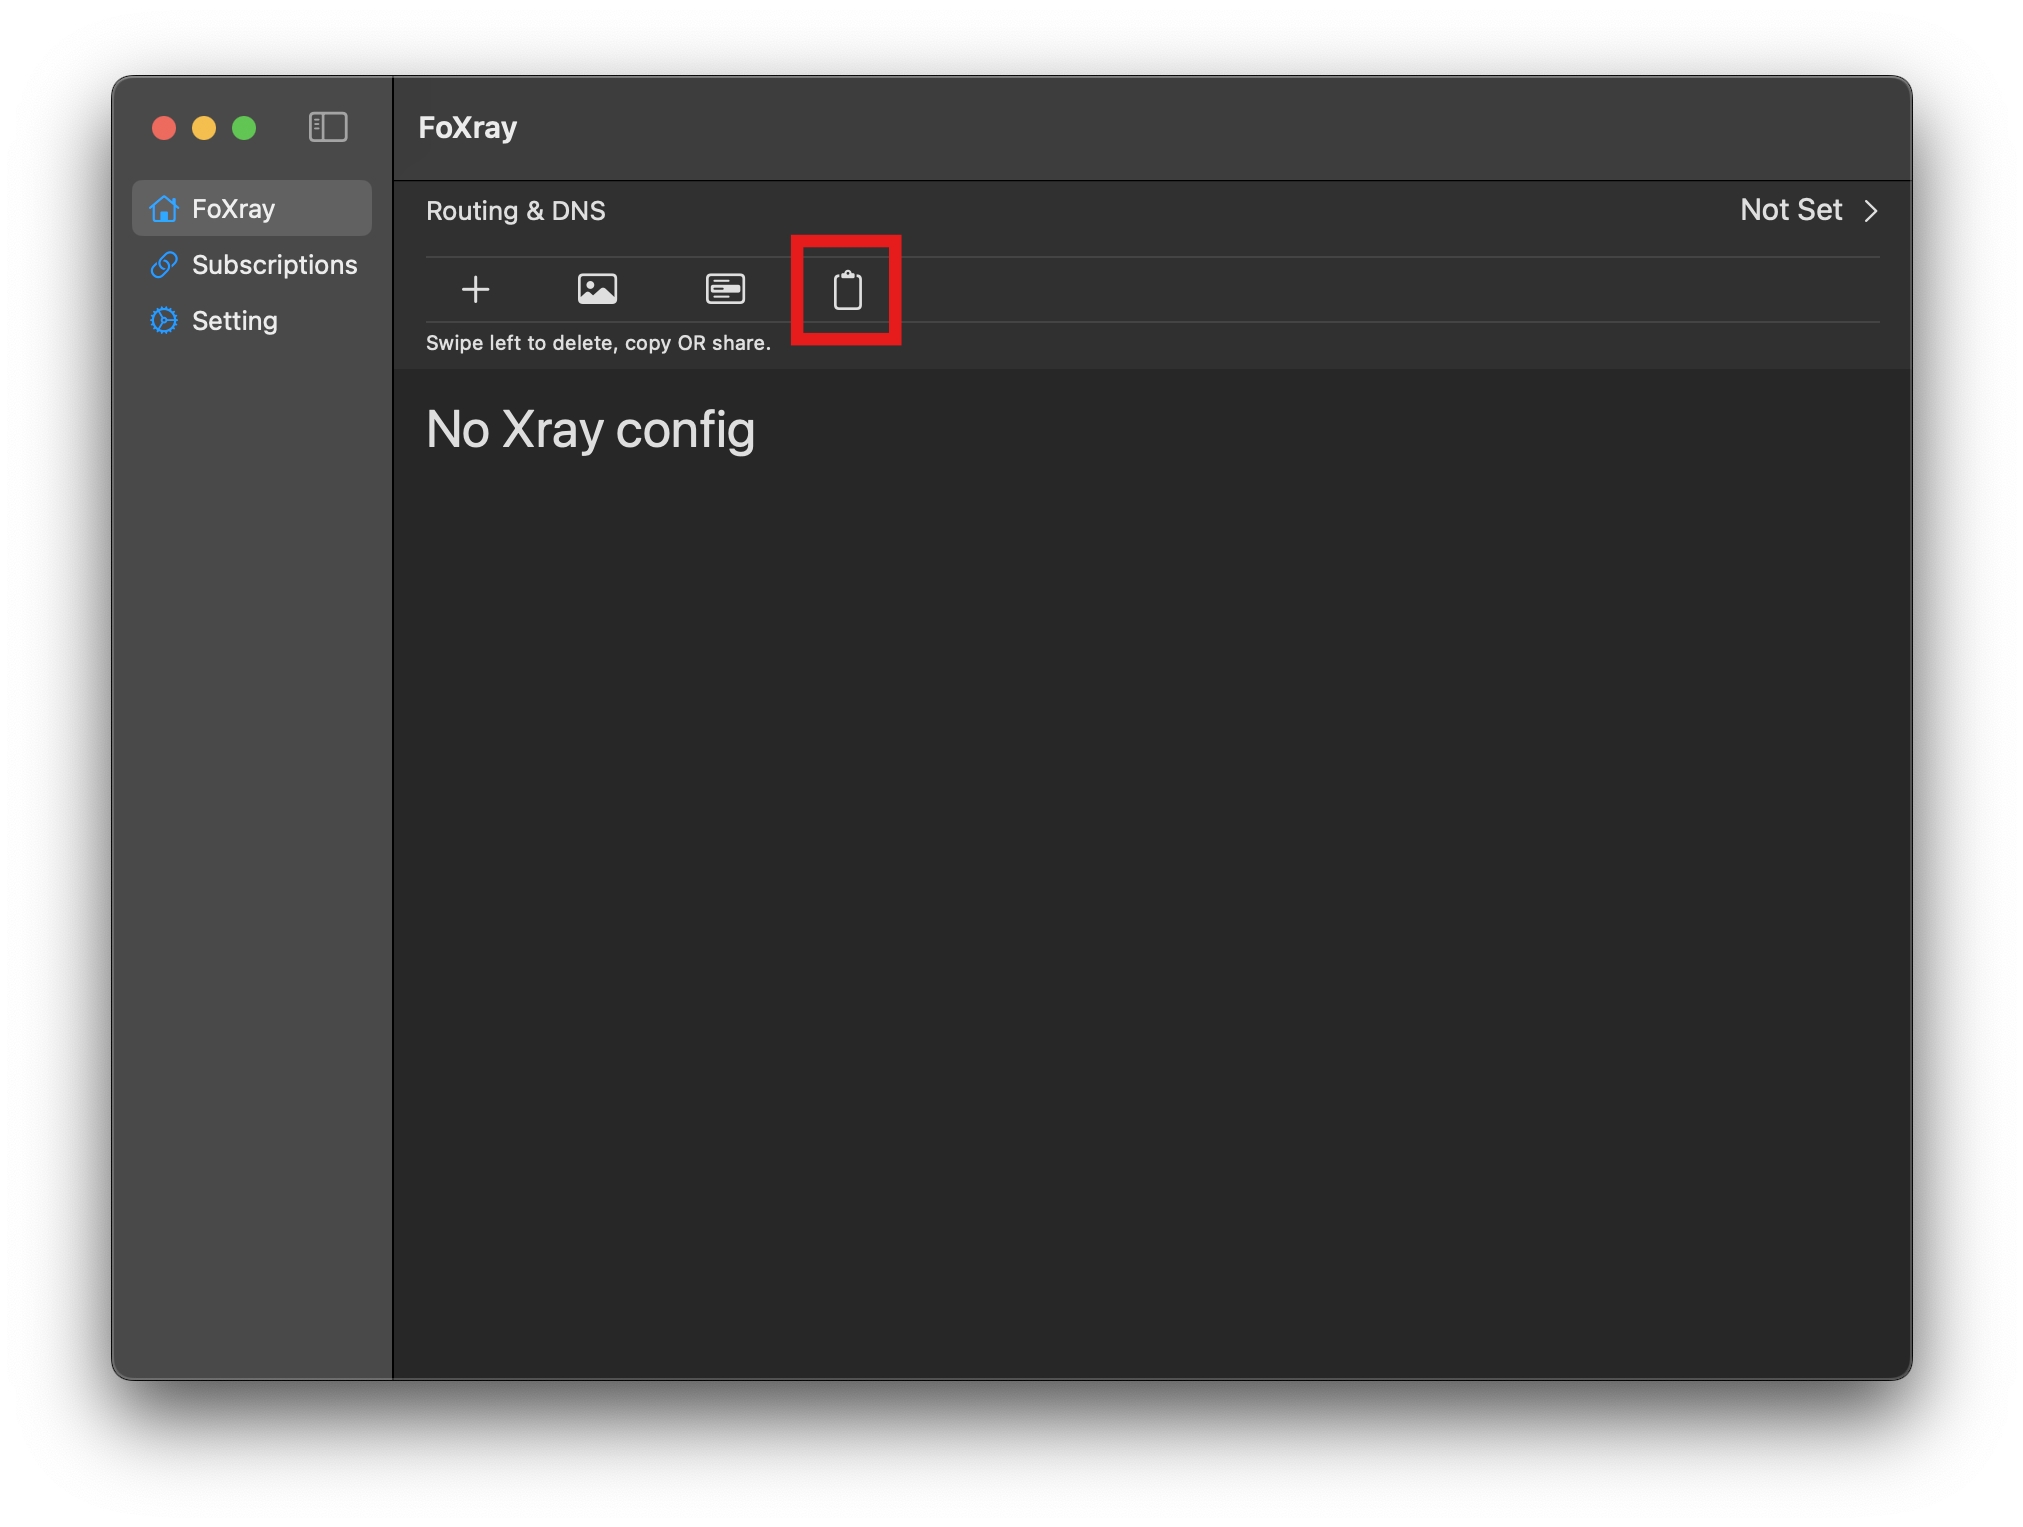Open the Subscriptions sidebar page
The height and width of the screenshot is (1527, 2023).
point(274,265)
